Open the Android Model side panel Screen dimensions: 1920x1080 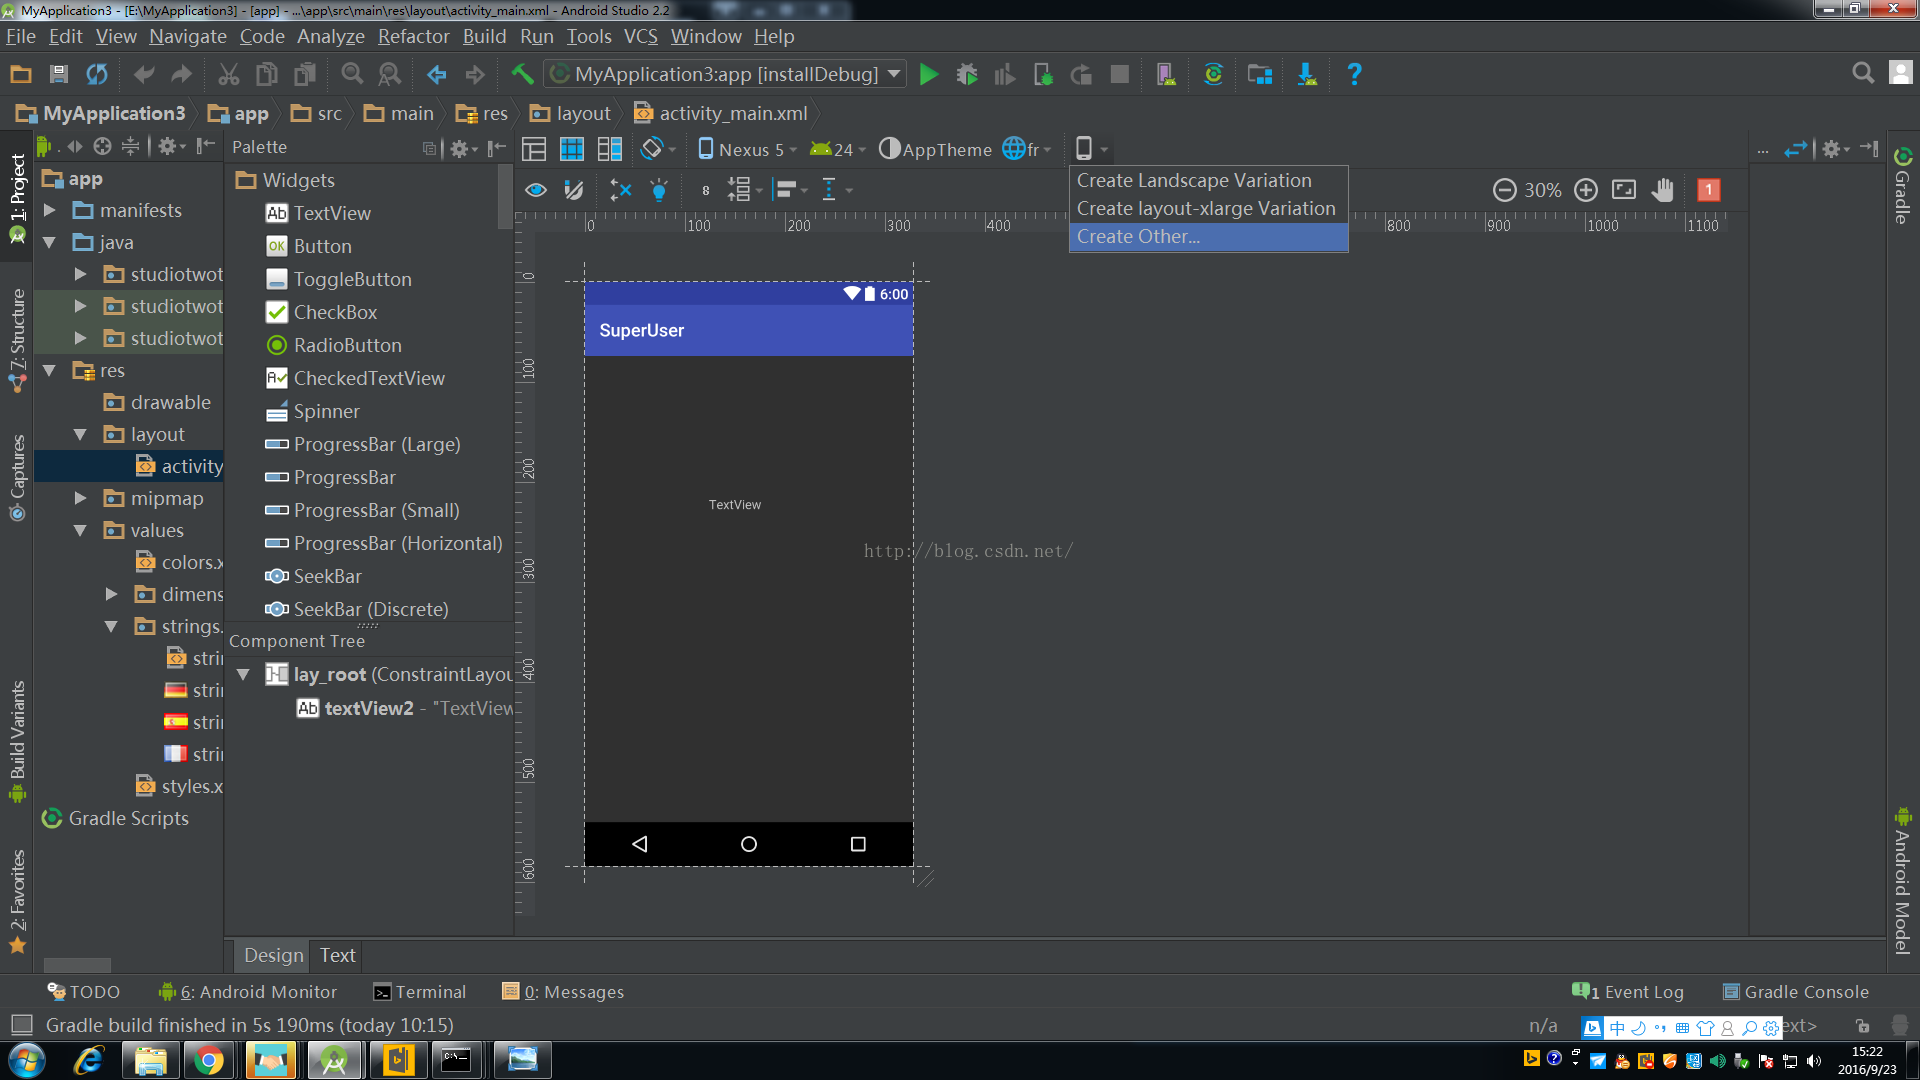tap(1902, 880)
